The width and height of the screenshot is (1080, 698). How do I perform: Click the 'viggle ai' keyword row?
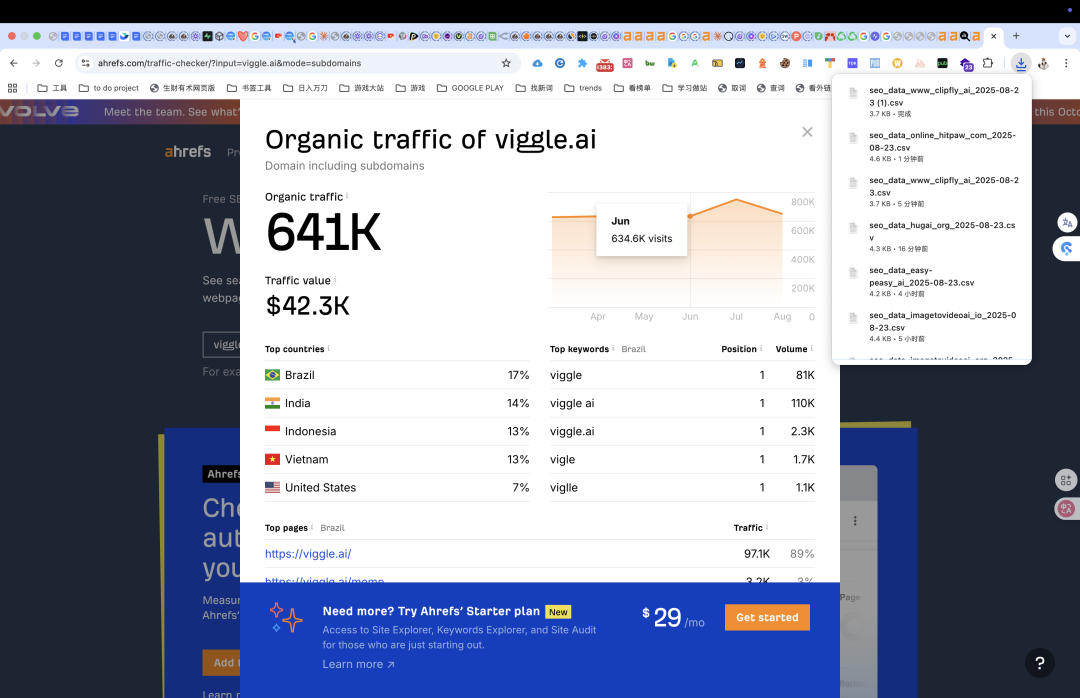(x=682, y=403)
